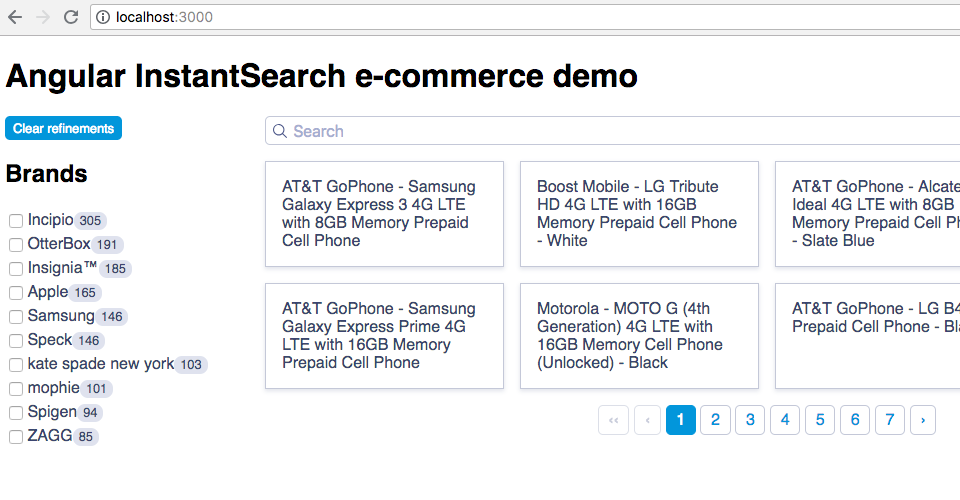Screen dimensions: 960x500
Task: Click the Clear refinements button
Action: click(63, 128)
